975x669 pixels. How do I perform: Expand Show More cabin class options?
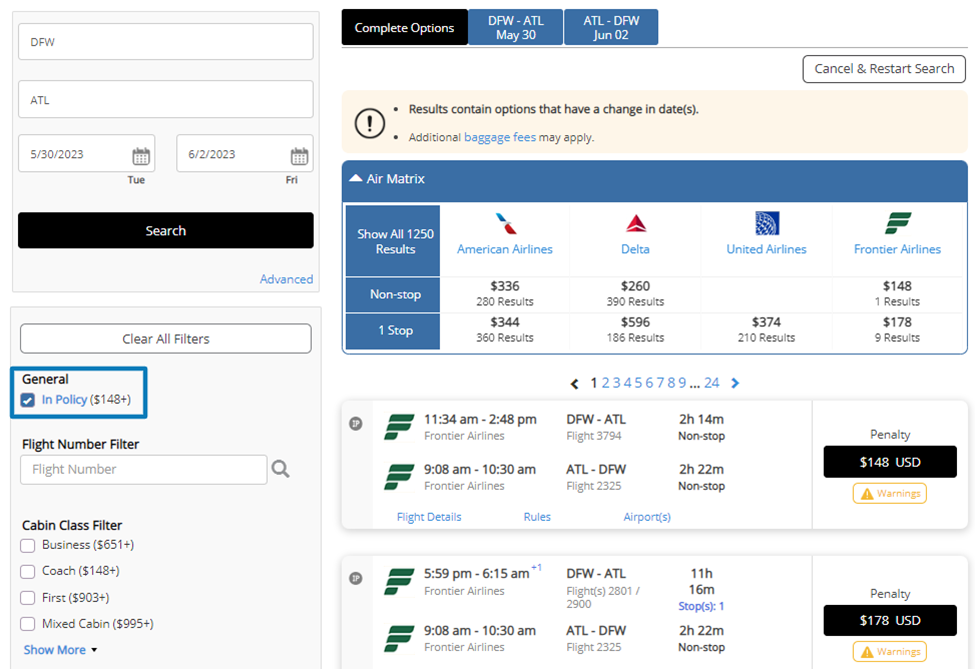tap(60, 650)
